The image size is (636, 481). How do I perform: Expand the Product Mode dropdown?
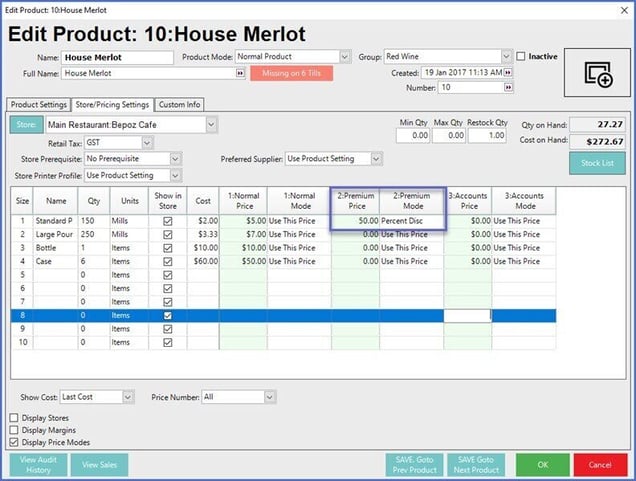[x=345, y=57]
